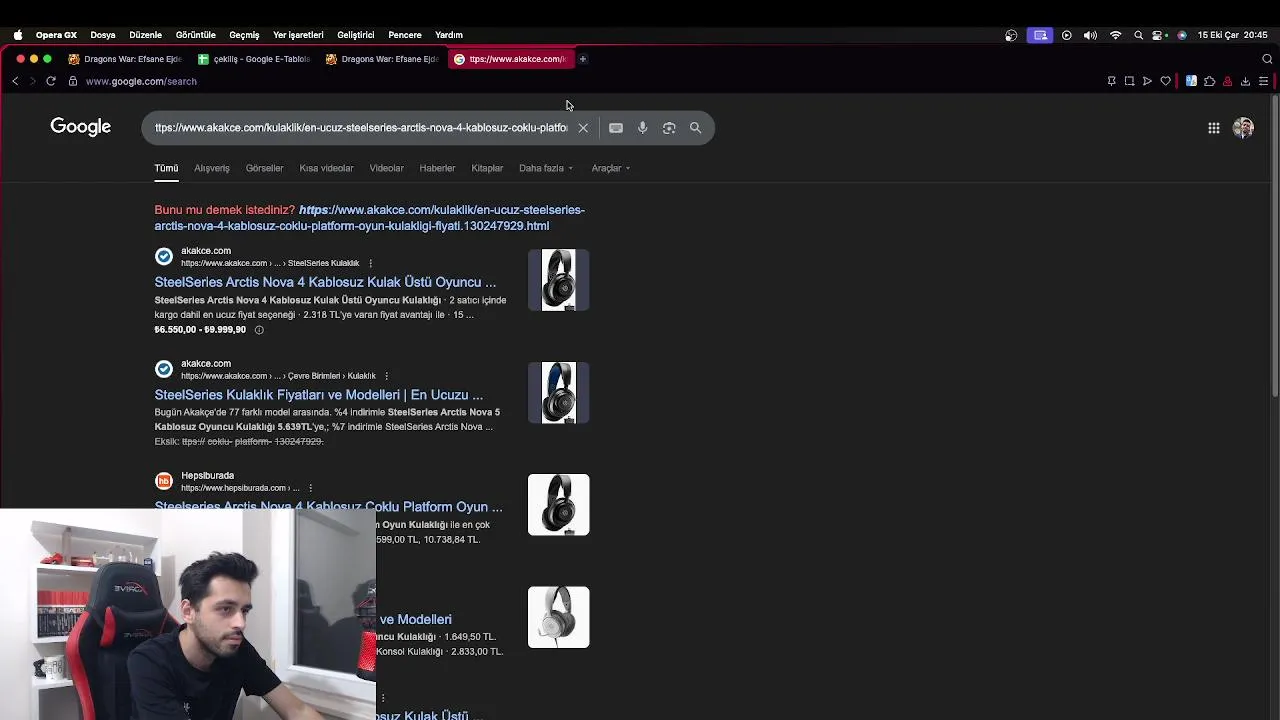Image resolution: width=1280 pixels, height=720 pixels.
Task: Click the pin icon in Opera toolbar
Action: point(1111,81)
